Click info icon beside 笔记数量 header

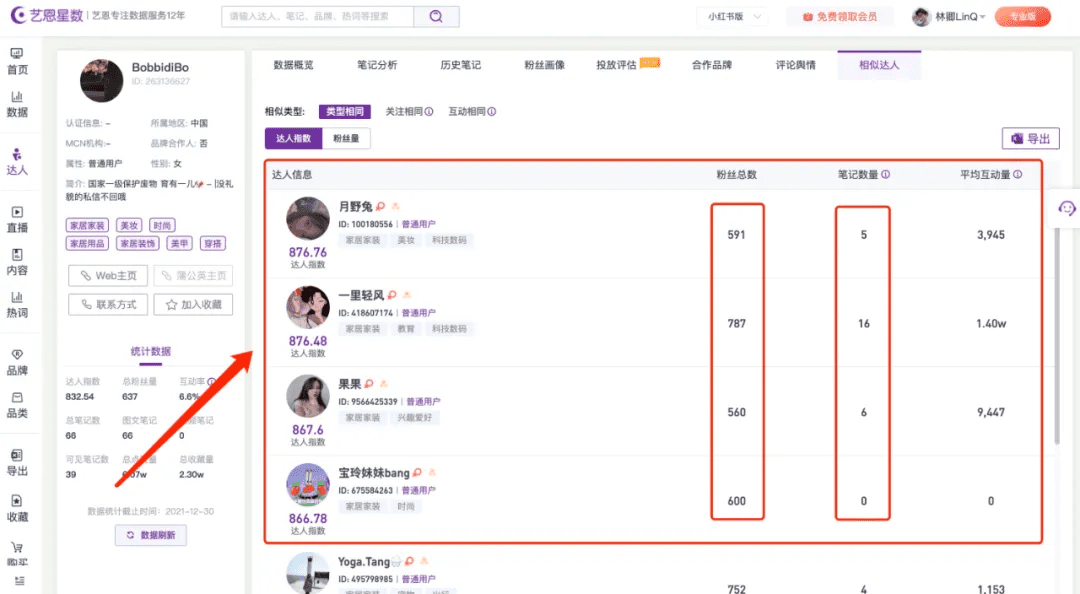(886, 174)
